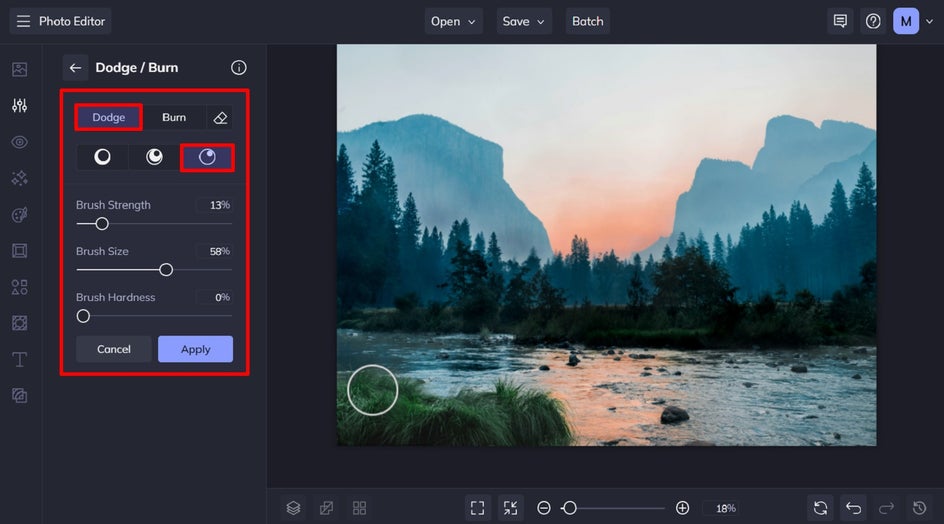Image resolution: width=944 pixels, height=524 pixels.
Task: Click the Brush Size 58% value field
Action: 214,251
